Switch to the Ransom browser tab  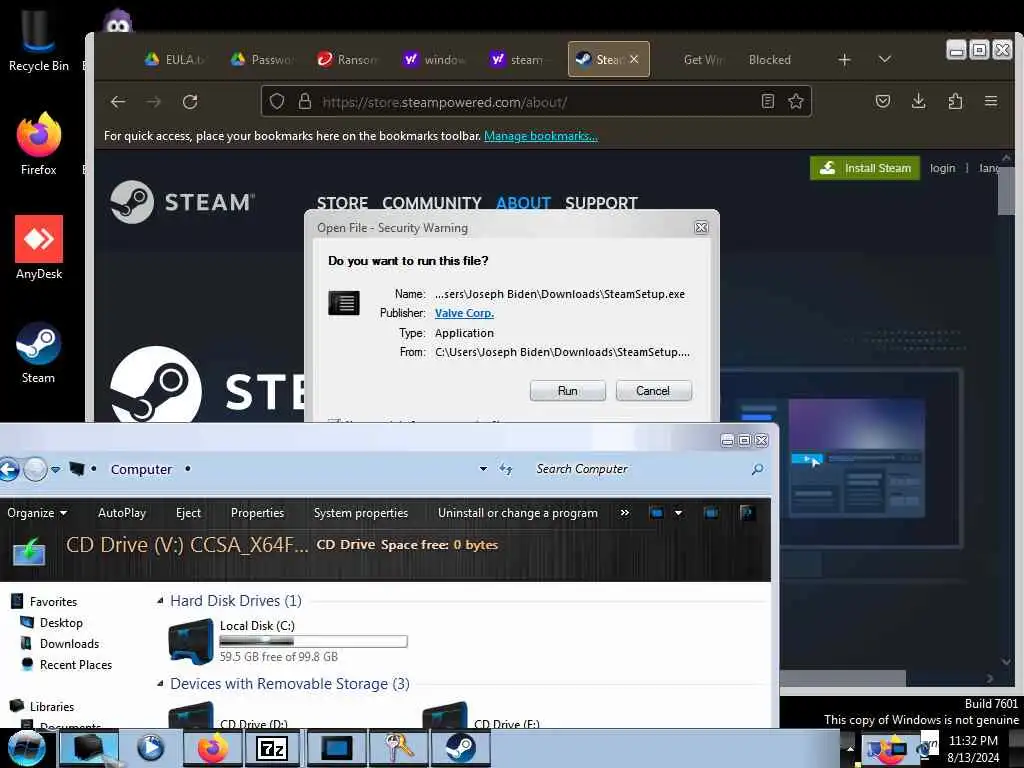click(347, 59)
